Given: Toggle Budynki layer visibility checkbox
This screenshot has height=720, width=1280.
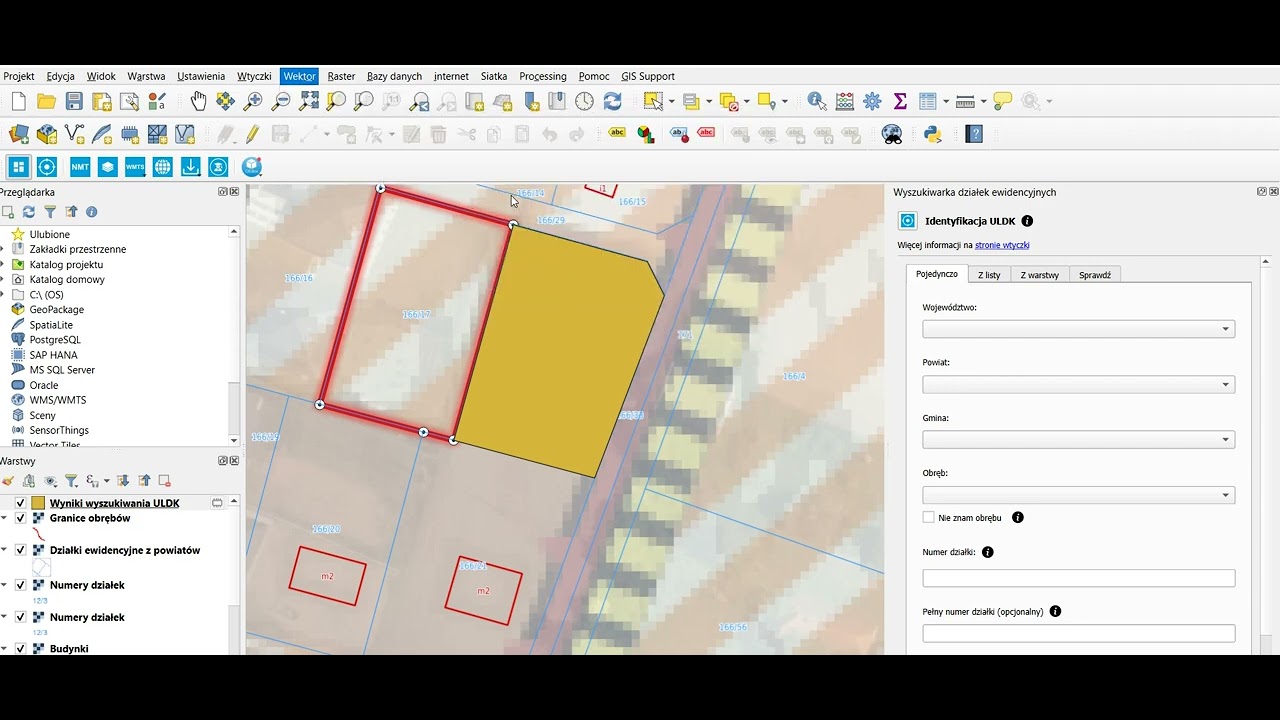Looking at the screenshot, I should [20, 648].
